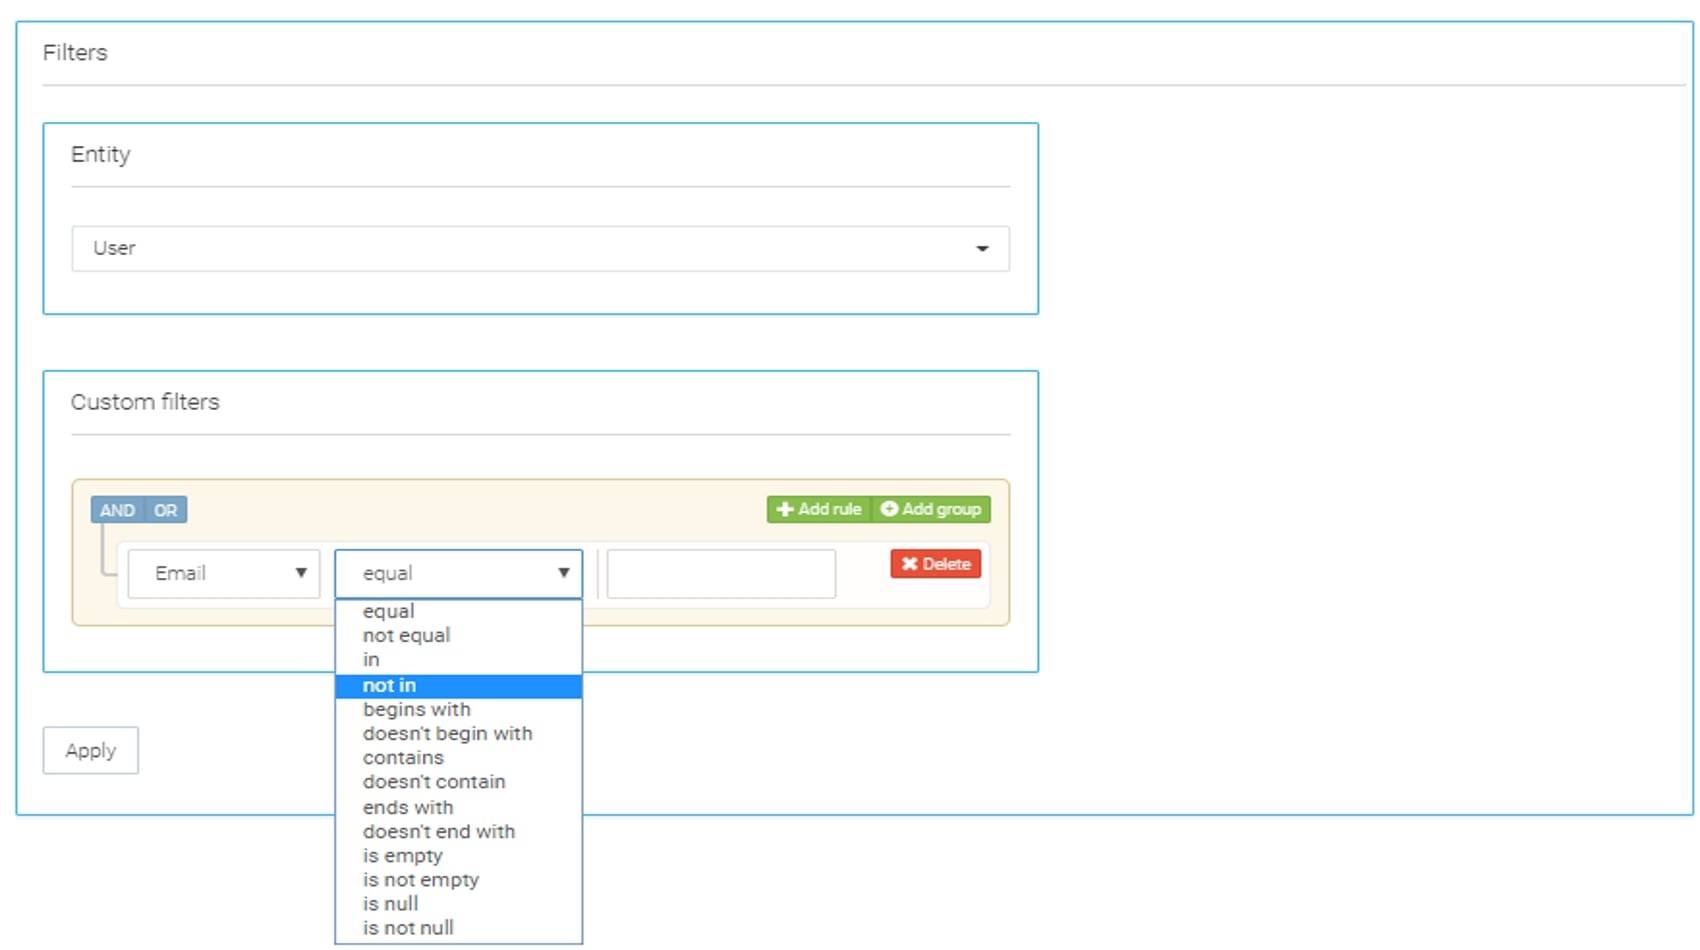Click the Add group button
Image resolution: width=1700 pixels, height=950 pixels.
tap(931, 509)
